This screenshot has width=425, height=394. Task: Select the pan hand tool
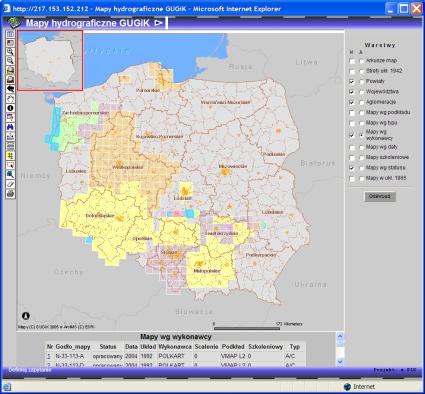10,99
